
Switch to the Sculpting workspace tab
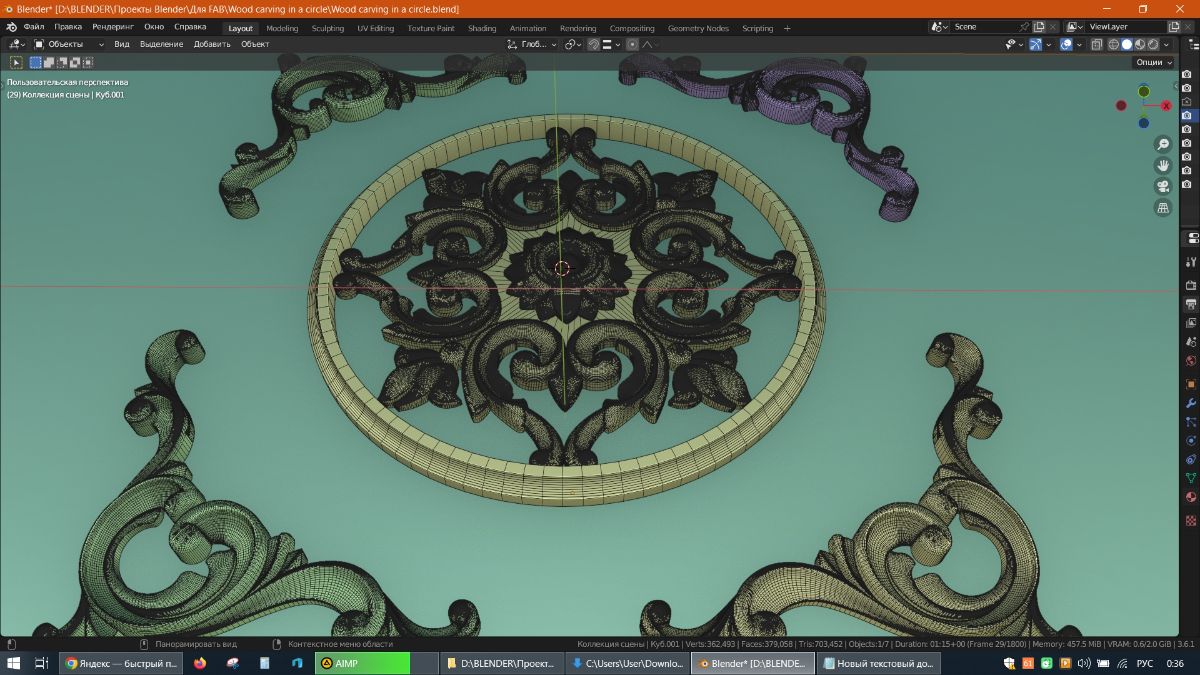[x=327, y=28]
